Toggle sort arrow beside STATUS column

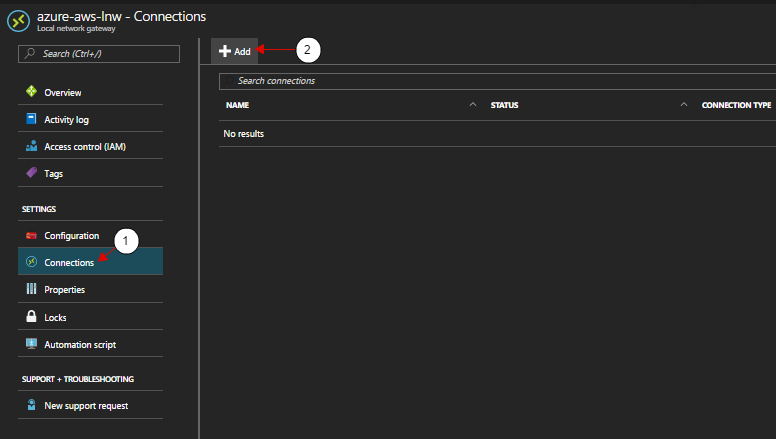[684, 104]
